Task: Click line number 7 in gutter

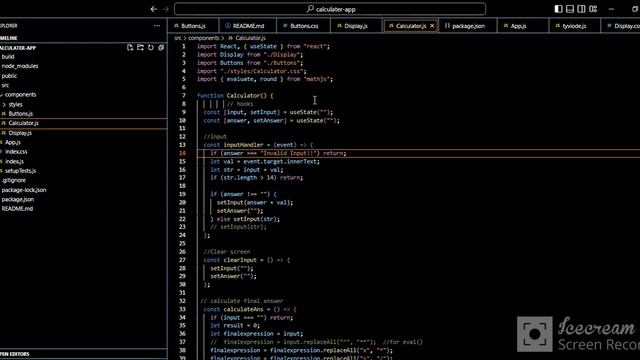Action: coord(184,96)
